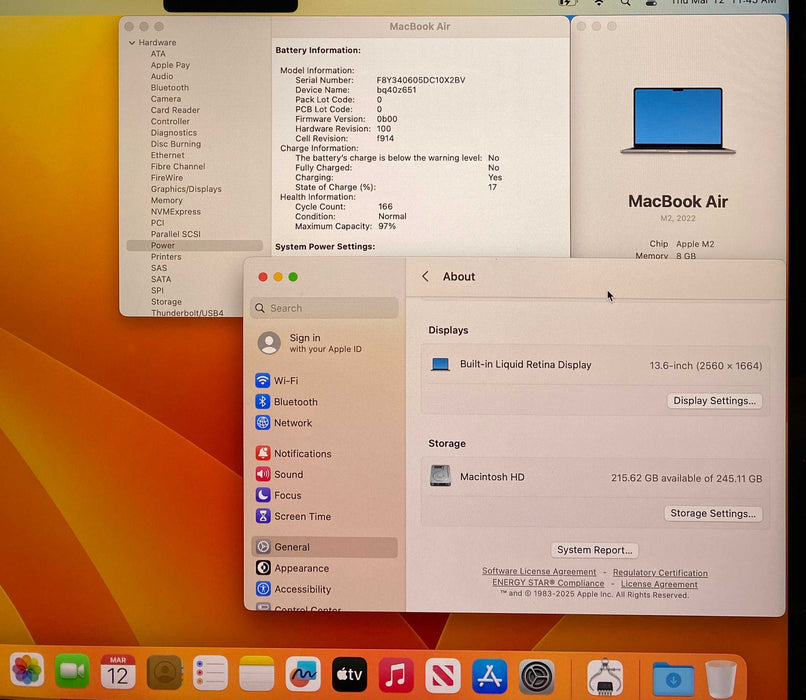
Task: Open Calendar showing MAR 12
Action: coord(118,671)
